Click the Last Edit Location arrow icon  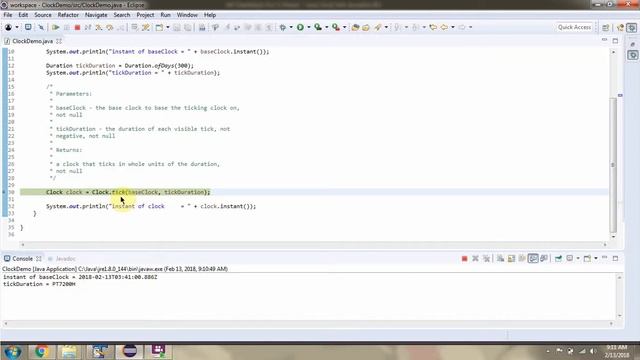[x=433, y=27]
